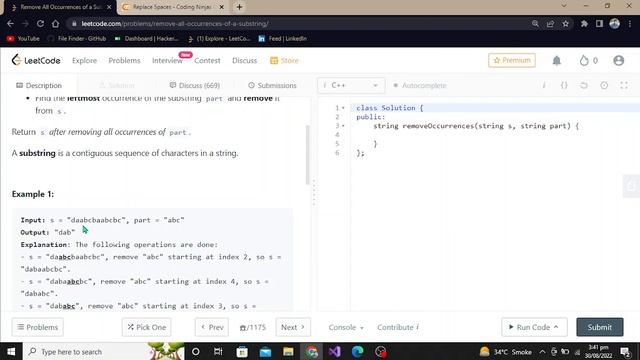The height and width of the screenshot is (360, 640).
Task: Click the address bar URL
Action: point(175,24)
